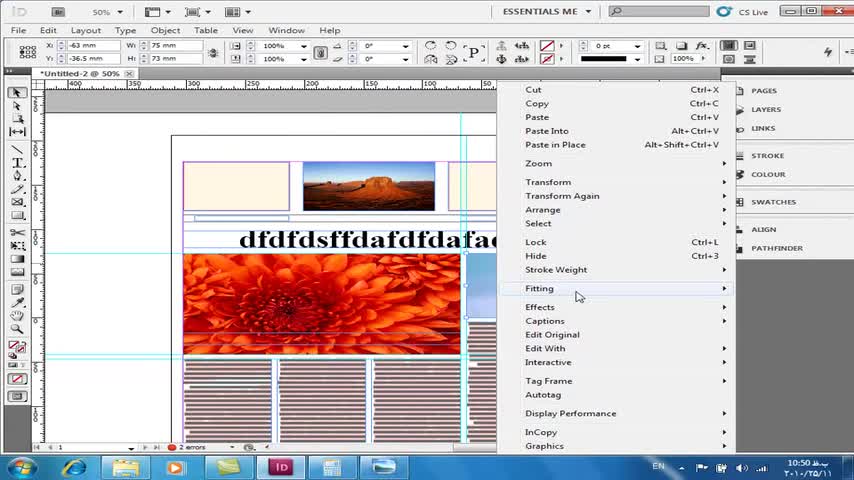This screenshot has width=854, height=480.
Task: Click the orange flower image on the page
Action: pos(321,303)
